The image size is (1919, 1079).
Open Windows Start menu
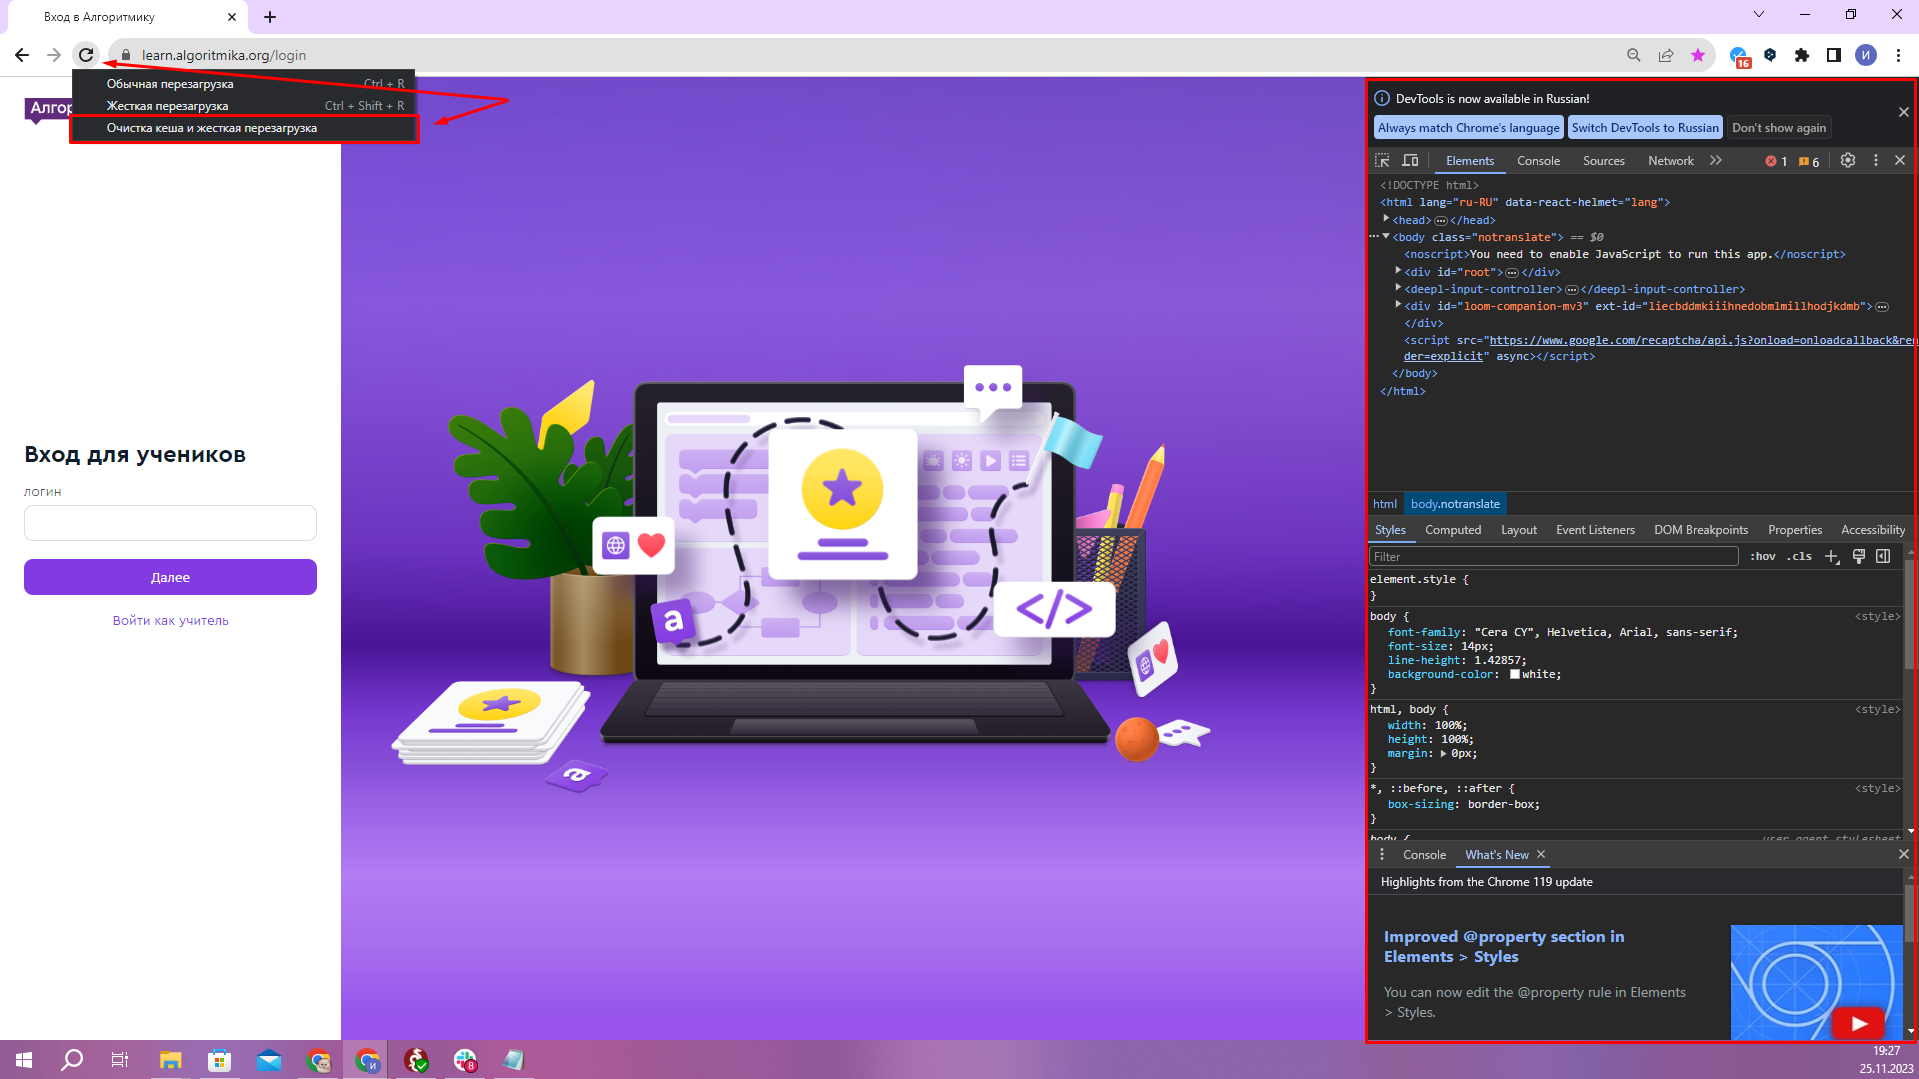click(x=24, y=1060)
